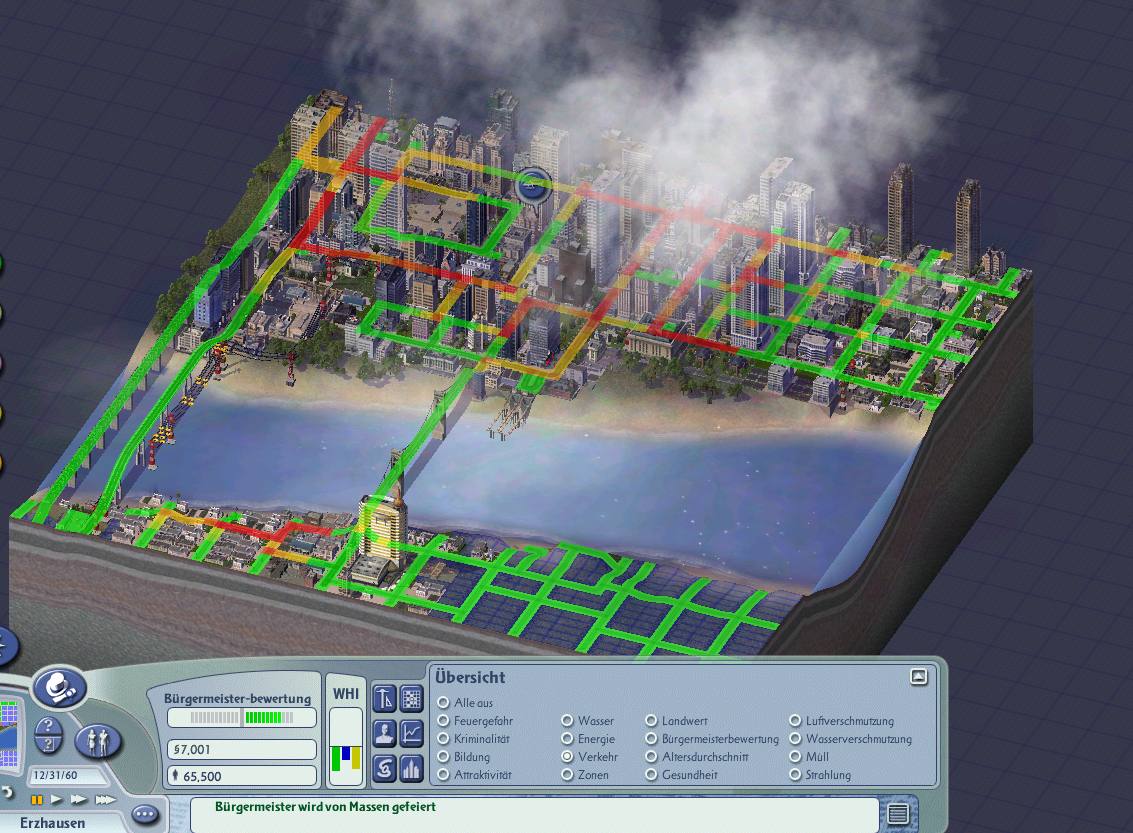The height and width of the screenshot is (833, 1133).
Task: Set simulation to triple fast-forward speed
Action: click(x=105, y=799)
